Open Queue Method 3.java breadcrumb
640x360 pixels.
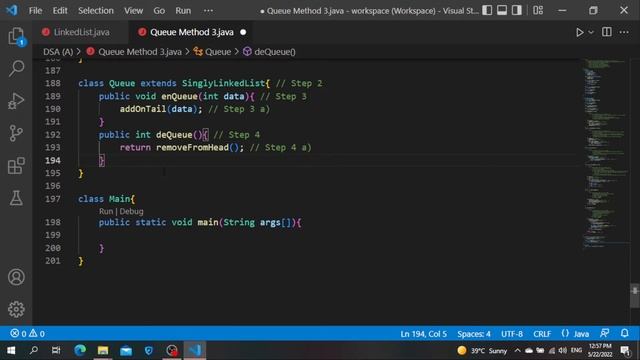click(x=140, y=52)
